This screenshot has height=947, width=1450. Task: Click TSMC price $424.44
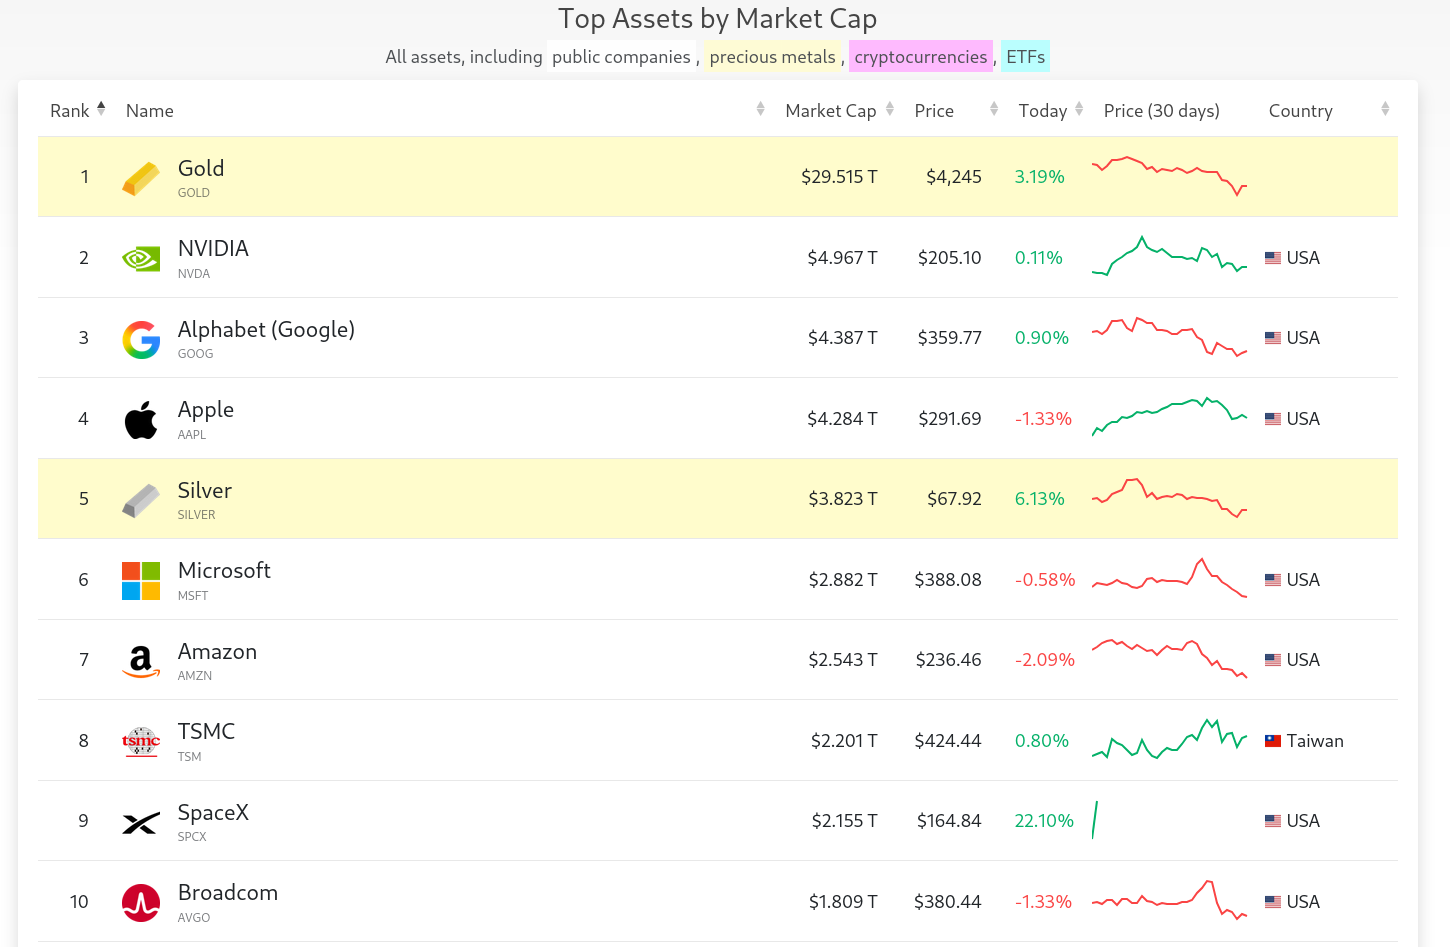pyautogui.click(x=948, y=741)
